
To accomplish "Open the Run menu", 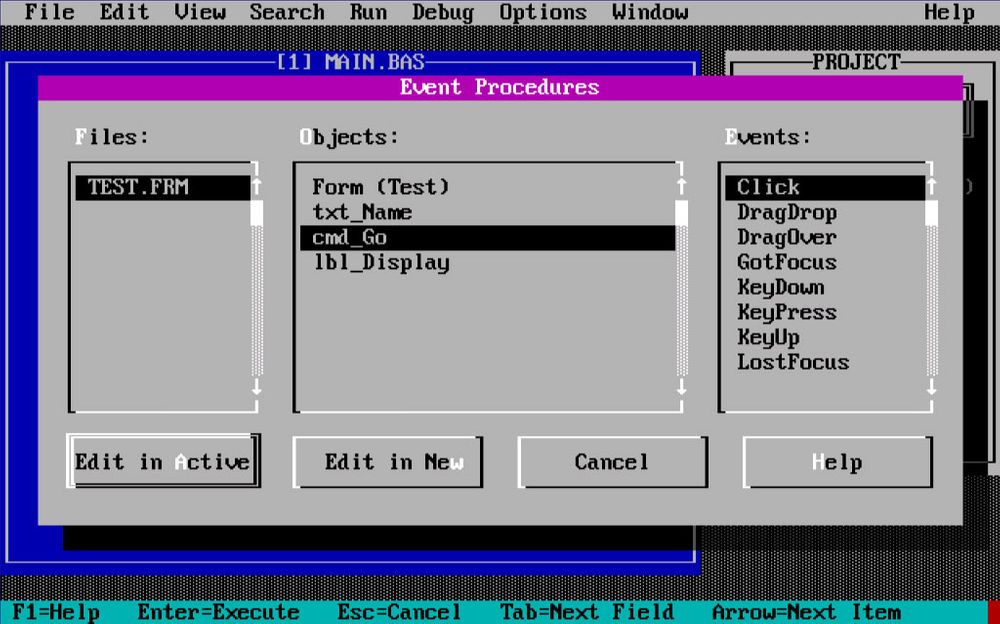I will point(368,12).
